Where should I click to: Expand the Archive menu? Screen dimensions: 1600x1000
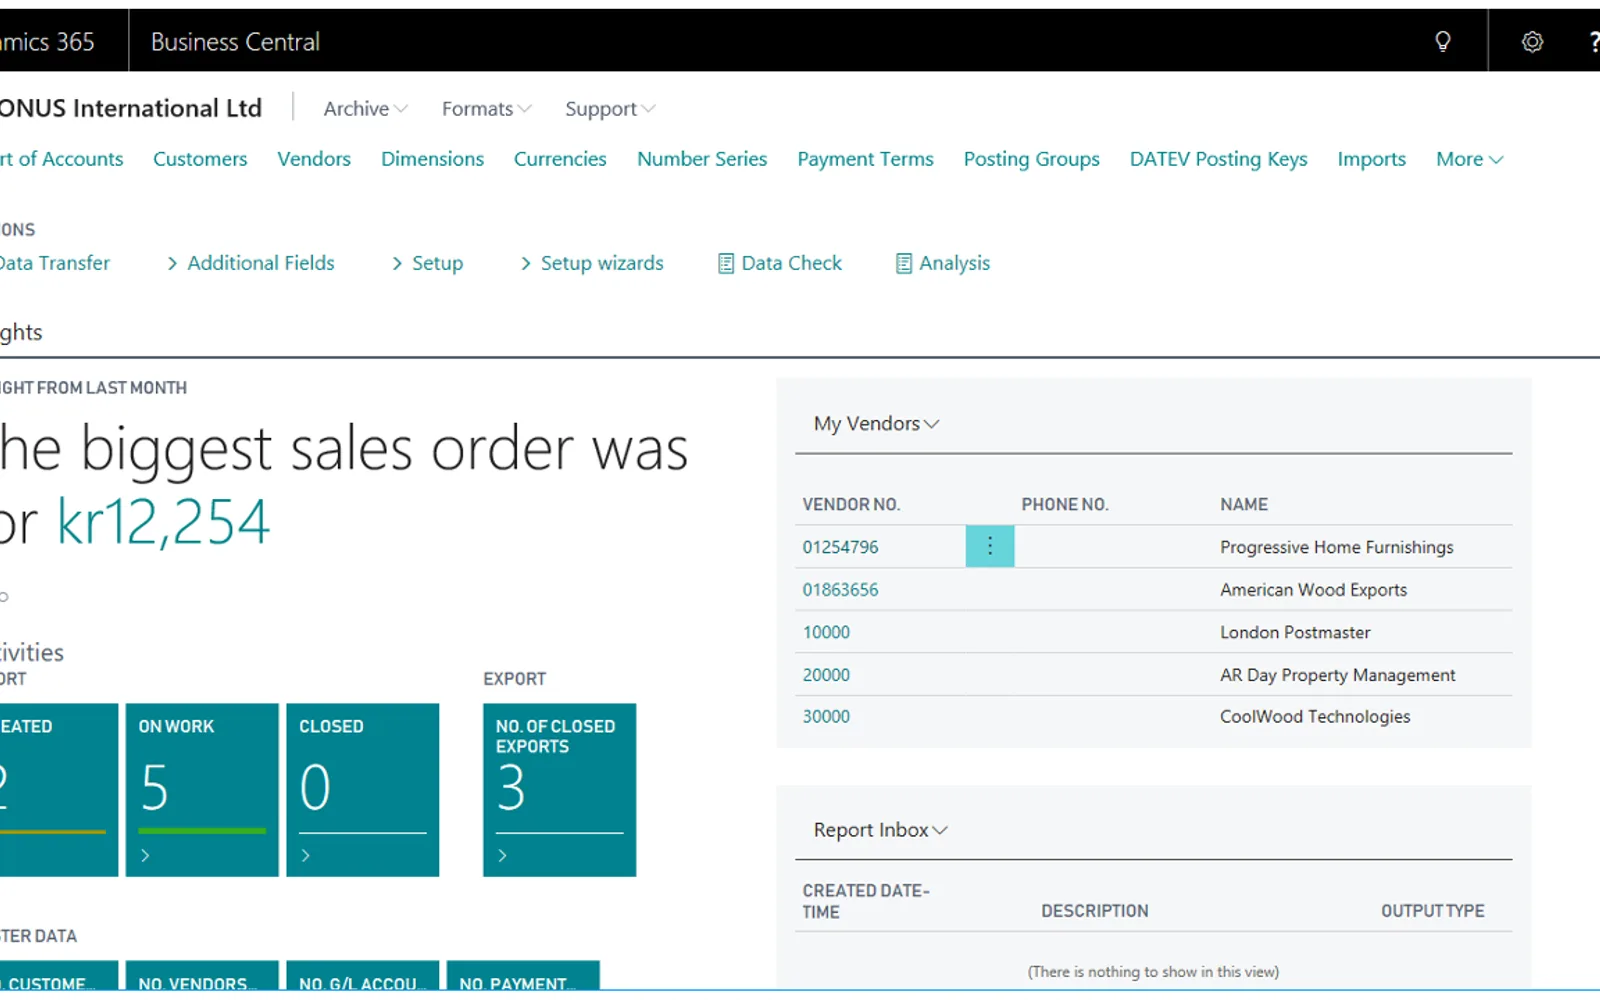point(365,108)
